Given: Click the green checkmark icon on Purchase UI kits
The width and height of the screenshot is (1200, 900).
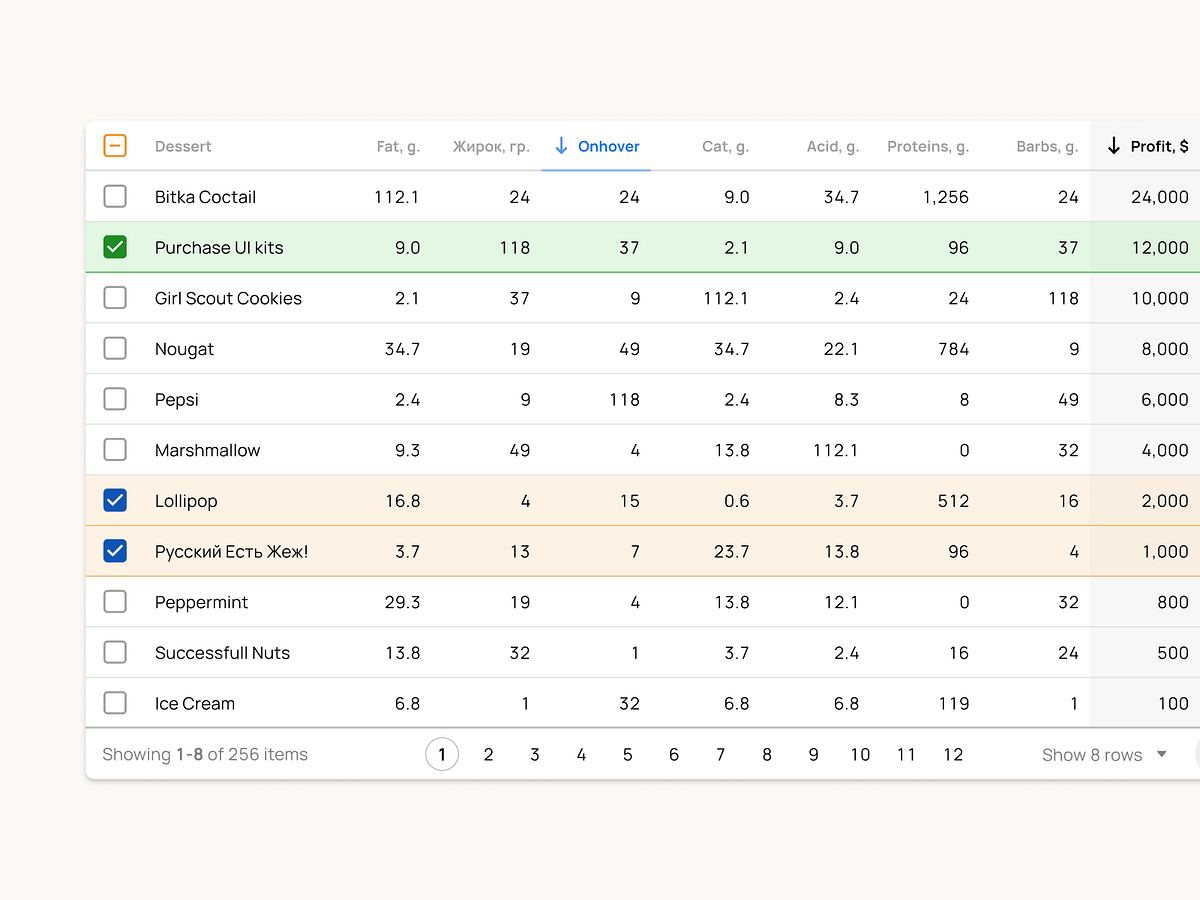Looking at the screenshot, I should click(x=115, y=247).
